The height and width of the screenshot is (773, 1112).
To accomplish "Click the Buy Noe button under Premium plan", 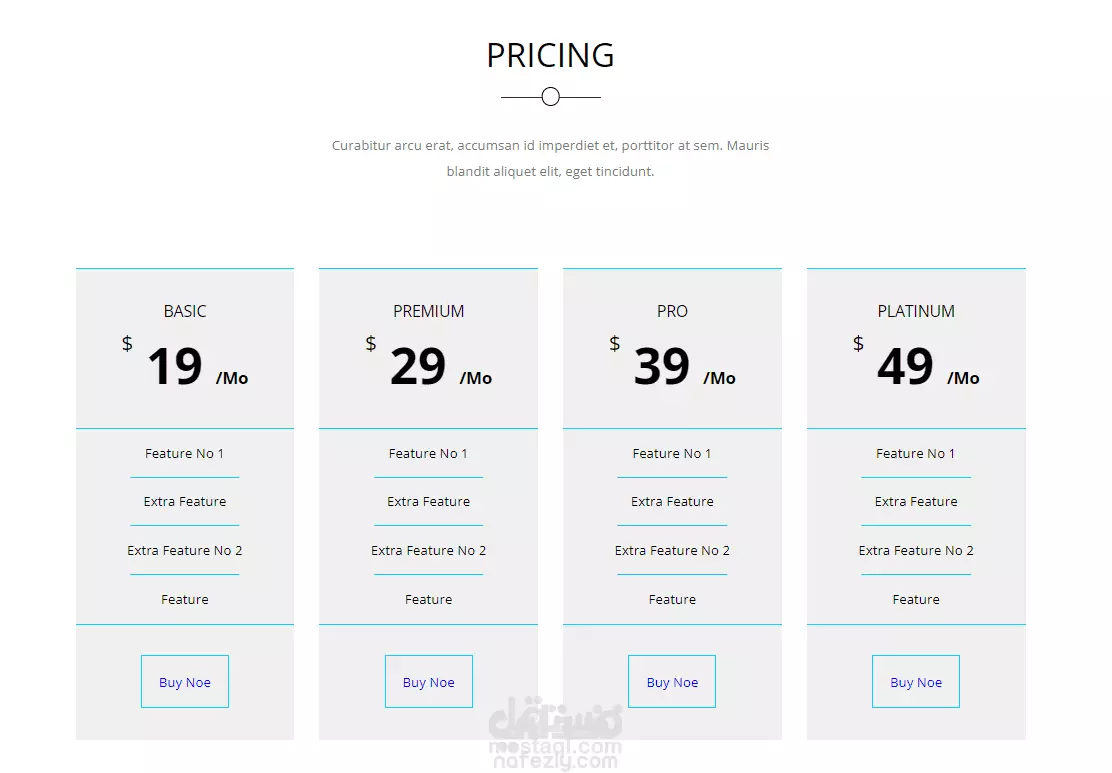I will click(428, 682).
